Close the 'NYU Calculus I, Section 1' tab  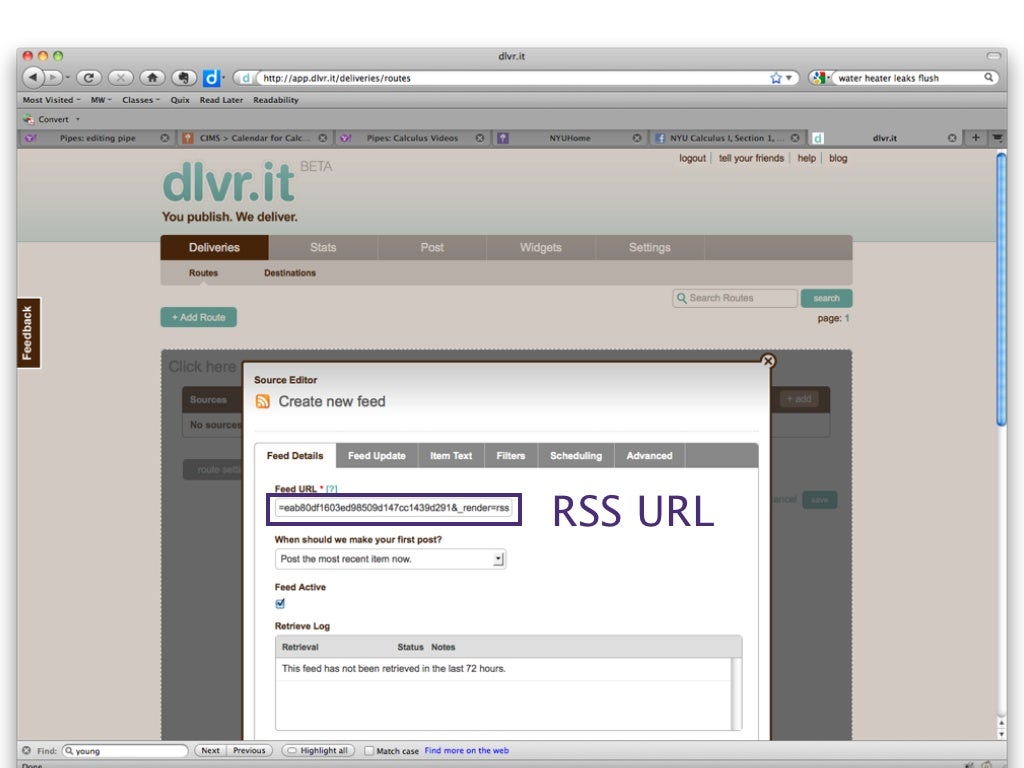pos(795,138)
